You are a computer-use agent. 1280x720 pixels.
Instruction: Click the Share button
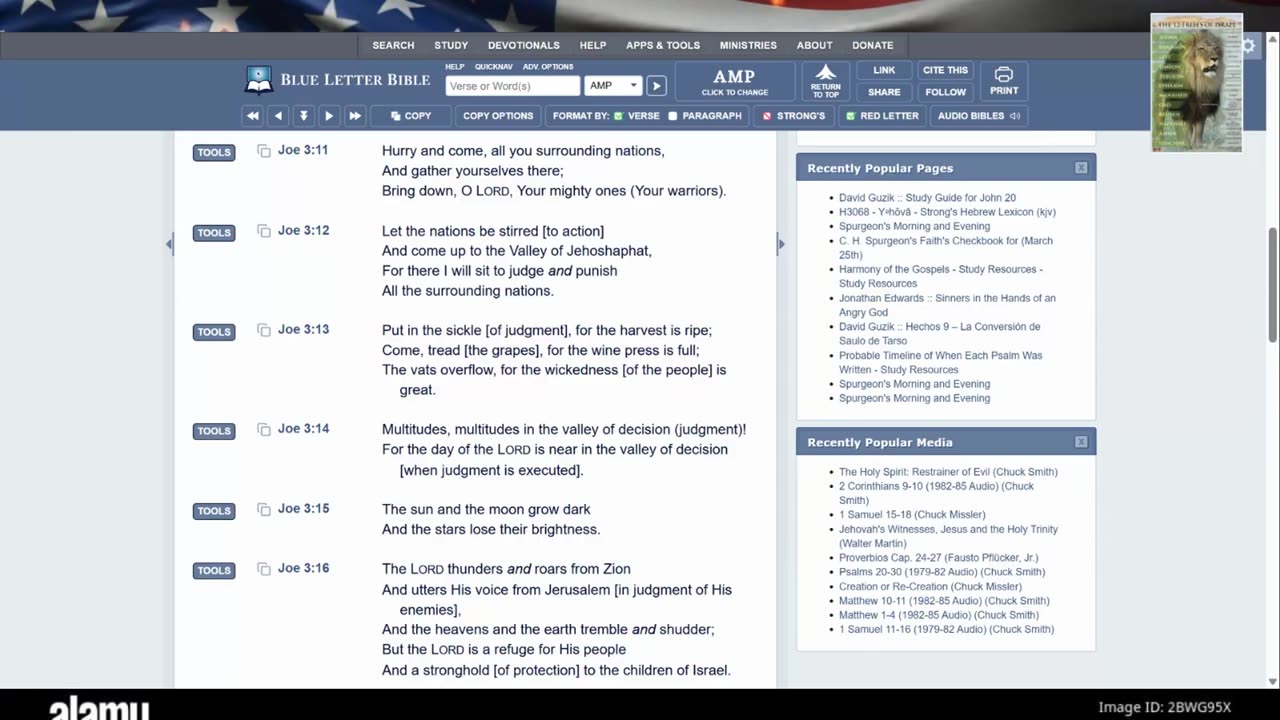click(x=884, y=92)
